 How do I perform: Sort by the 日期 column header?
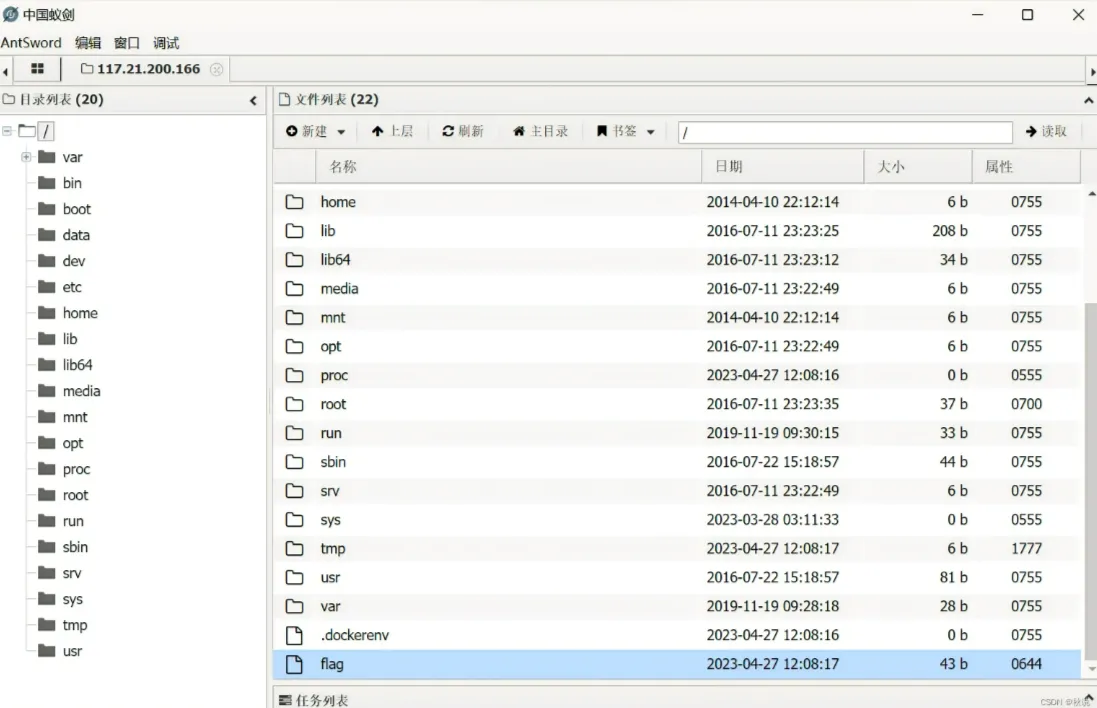(783, 167)
